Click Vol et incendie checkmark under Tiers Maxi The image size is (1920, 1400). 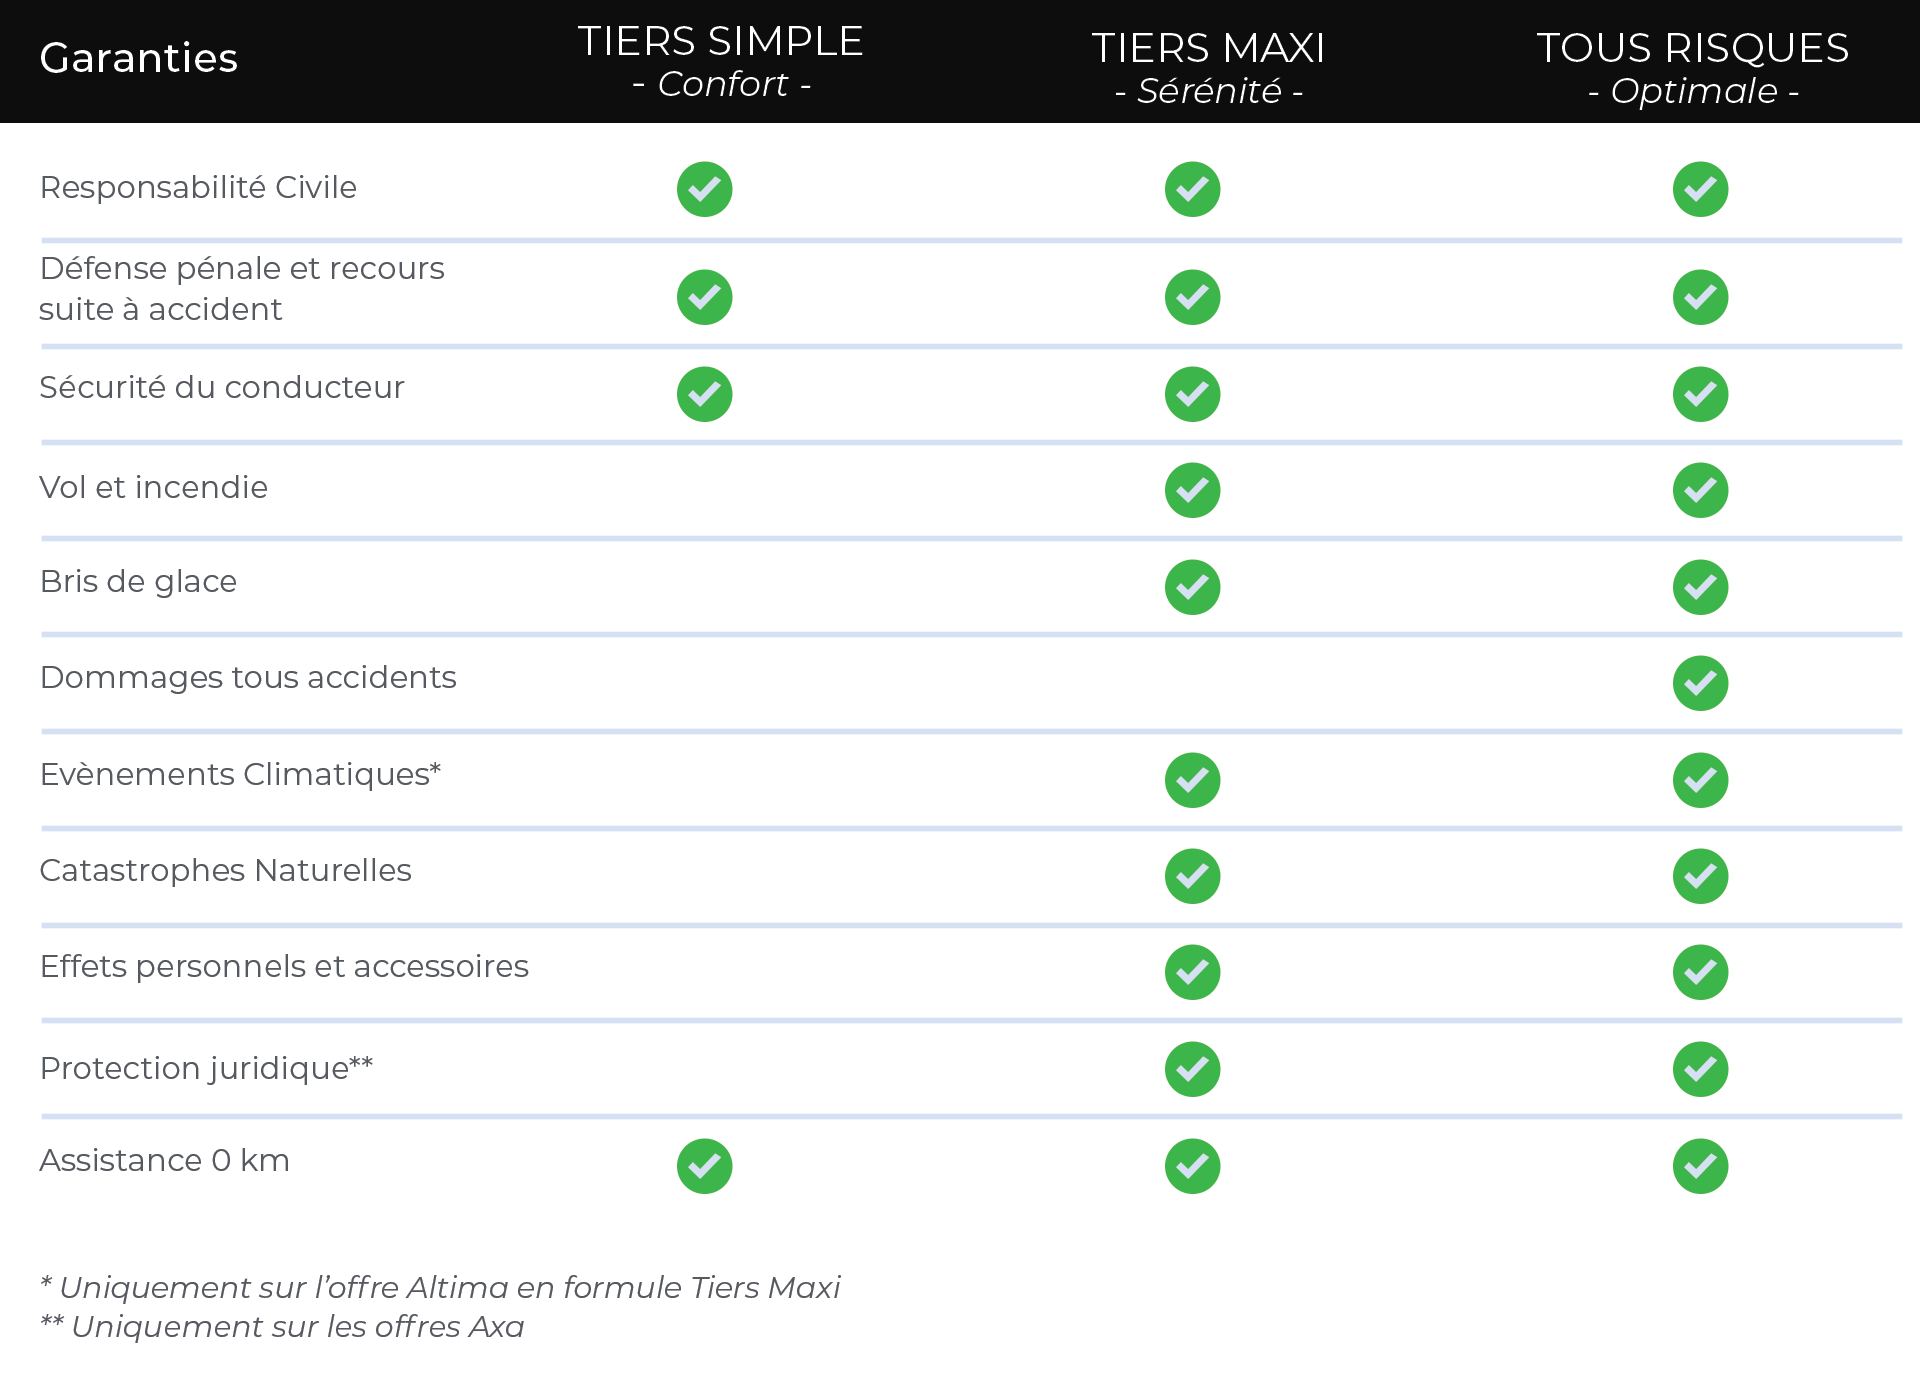coord(1192,490)
